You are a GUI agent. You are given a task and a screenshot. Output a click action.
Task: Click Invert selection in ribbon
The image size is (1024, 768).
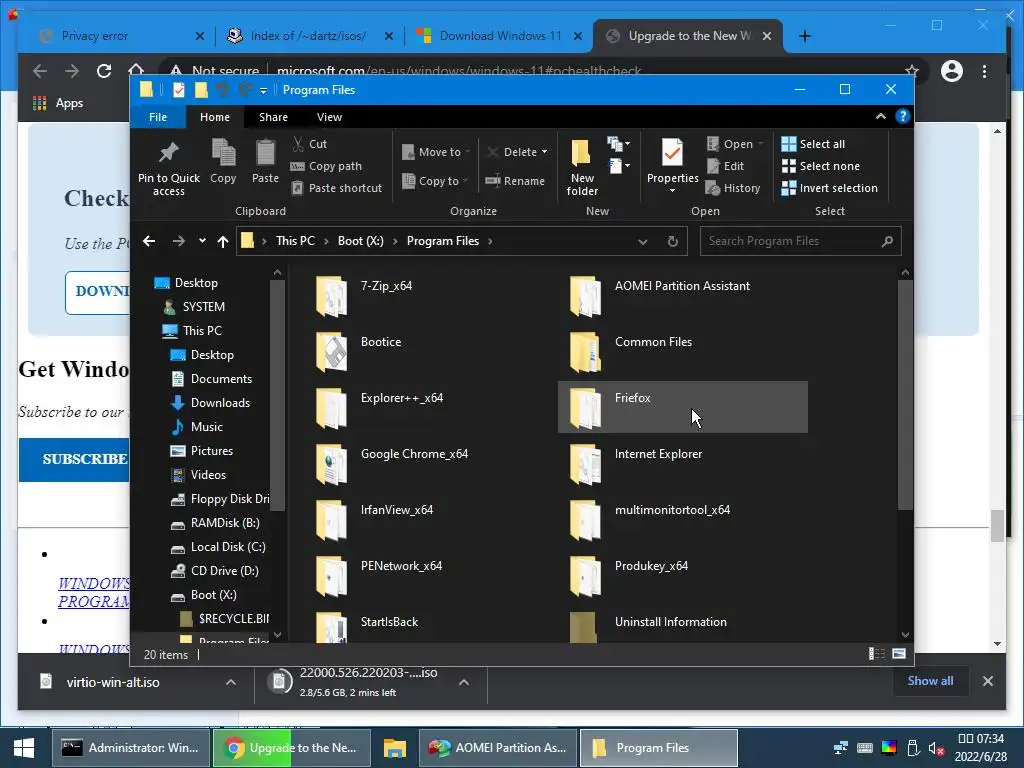coord(829,188)
